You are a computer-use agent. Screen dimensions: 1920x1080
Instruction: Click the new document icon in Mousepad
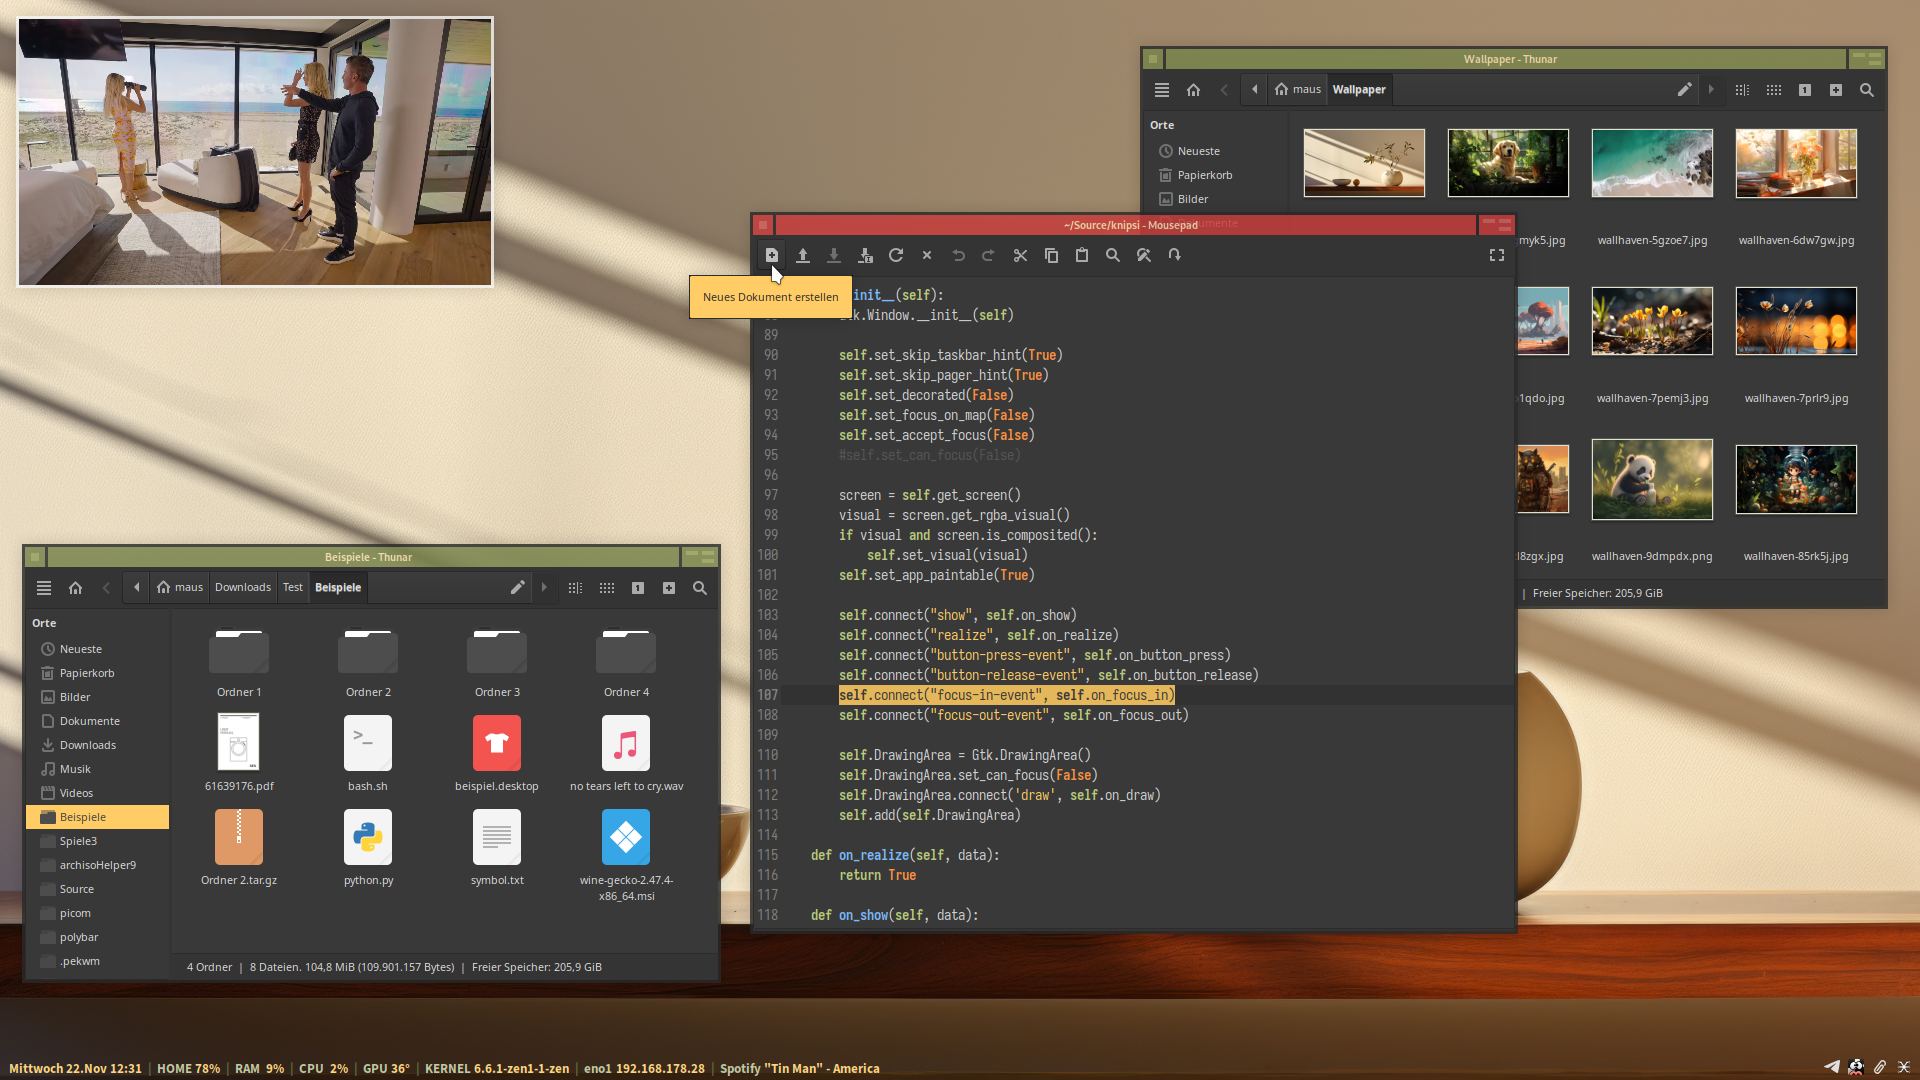[771, 255]
